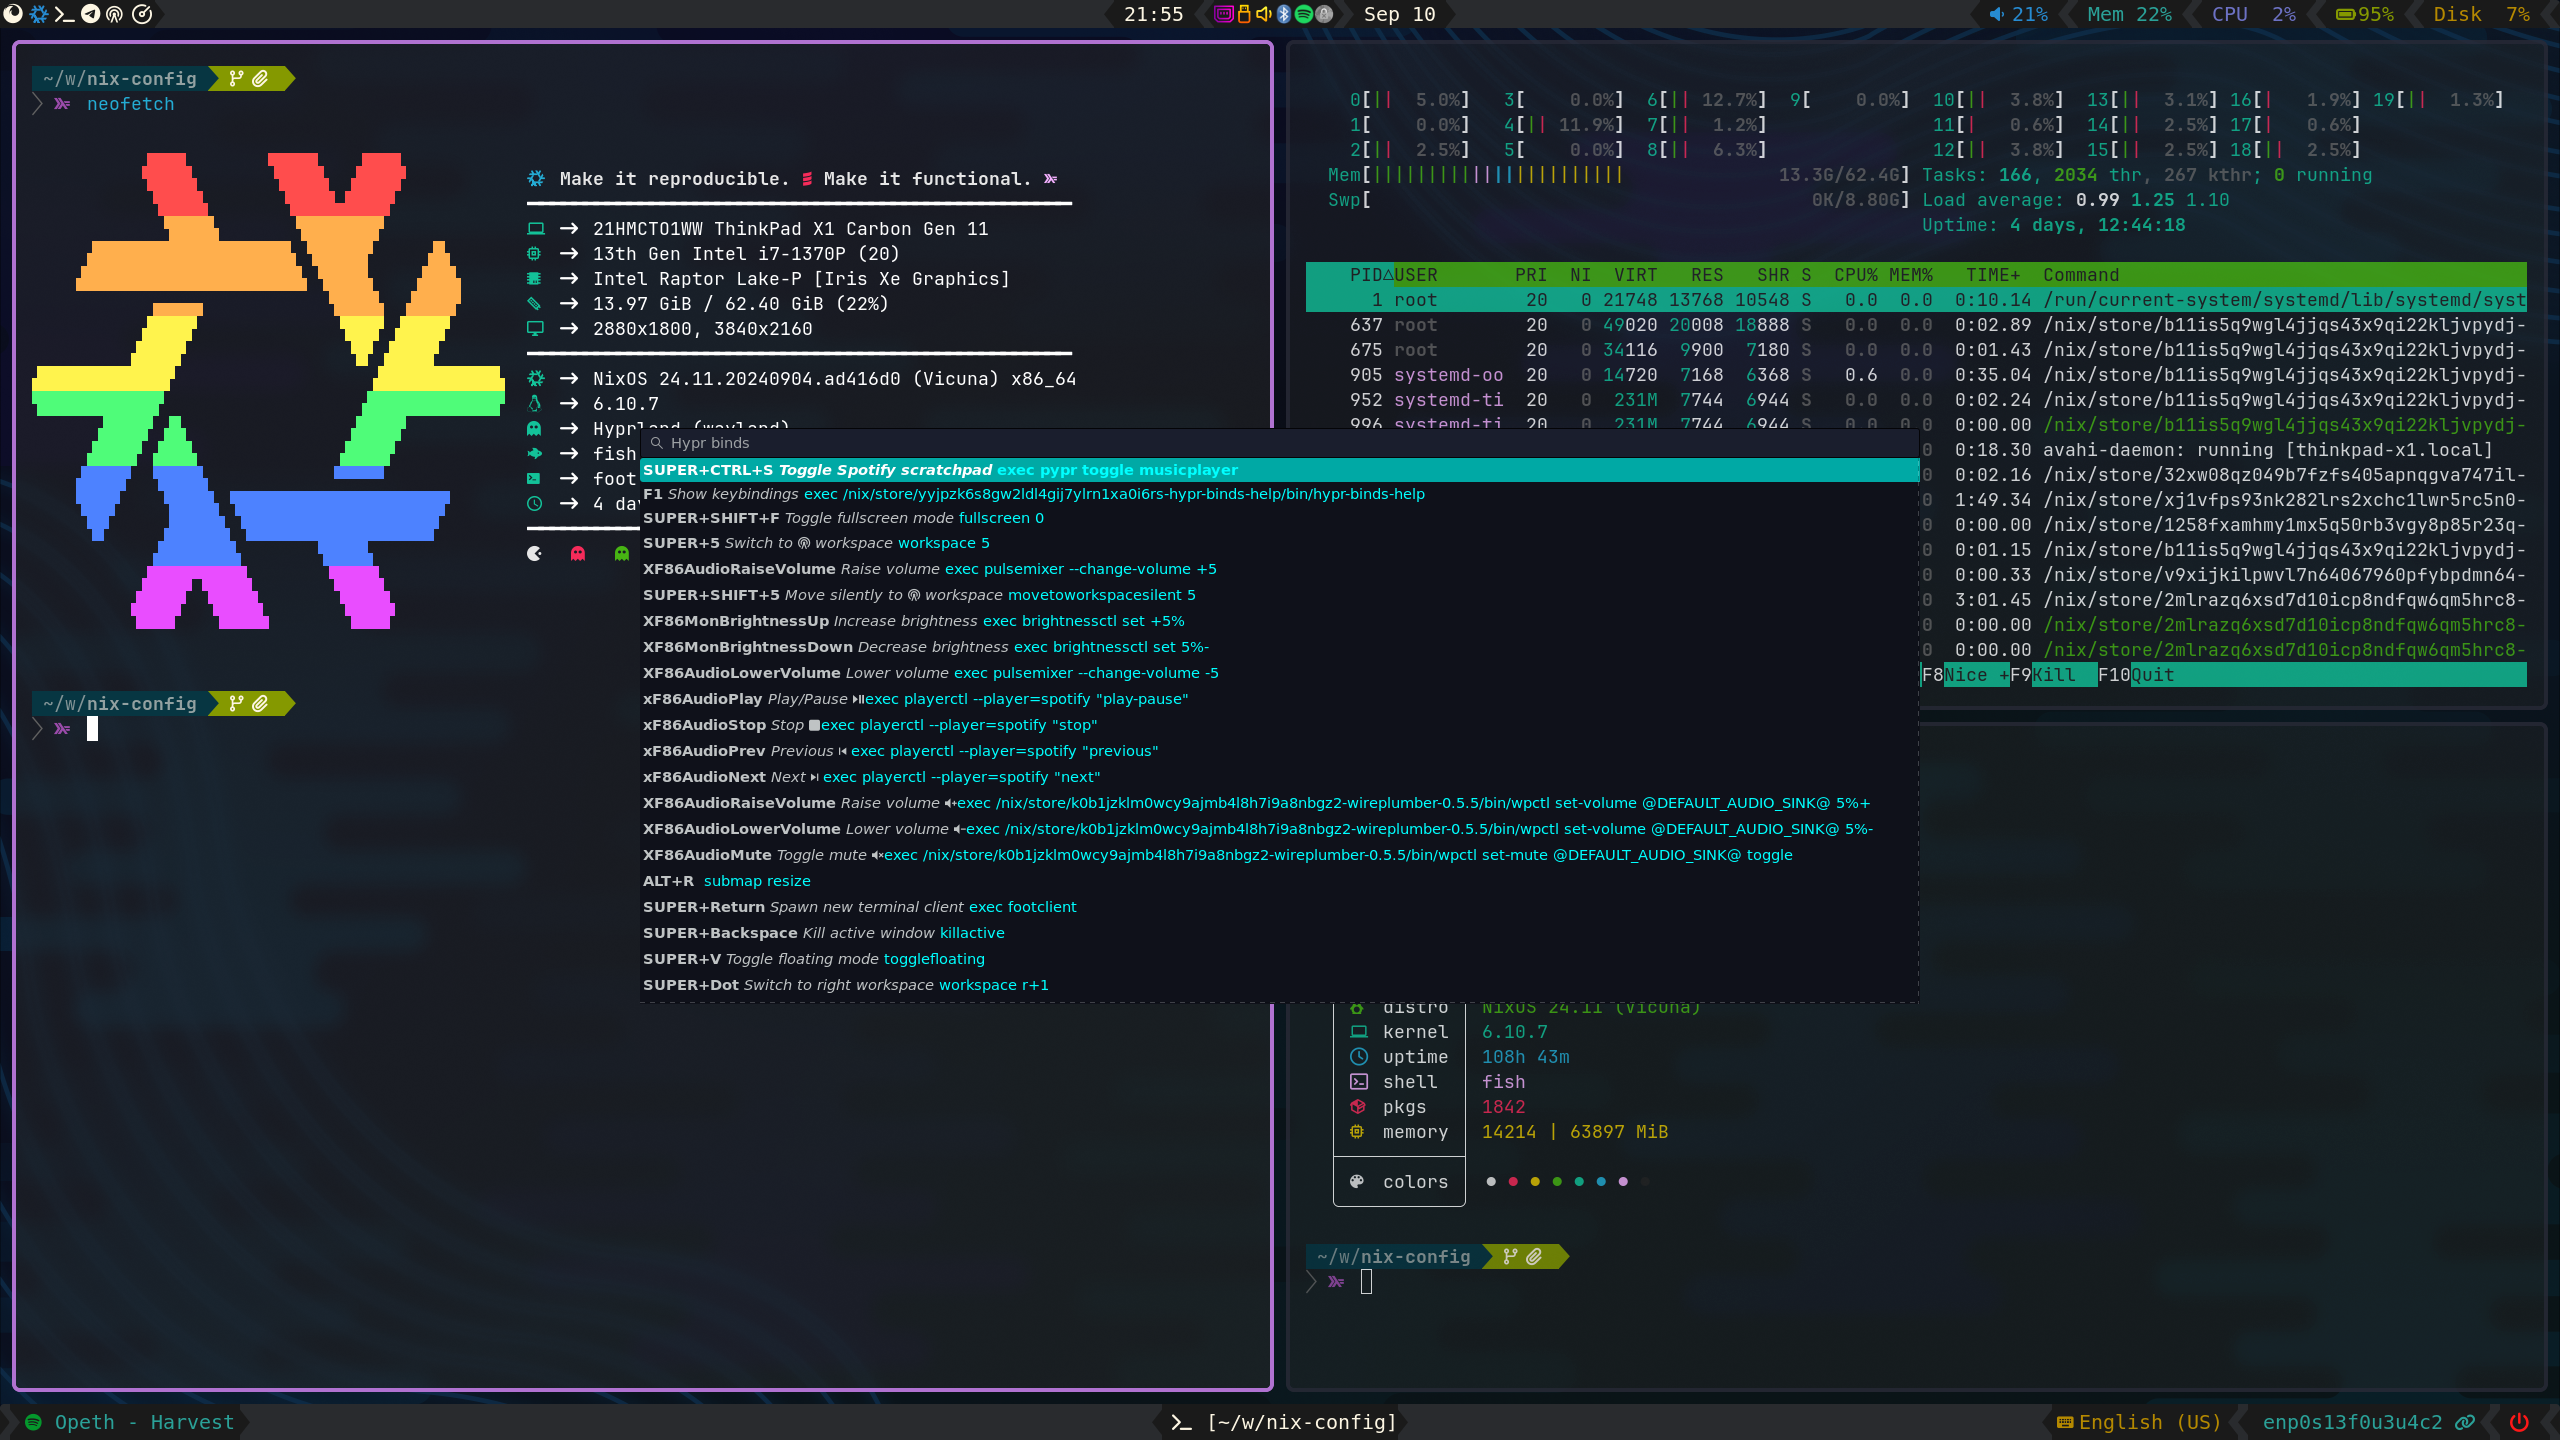
Task: Click the enp0s13f0u3u4c2 network indicator
Action: [x=2351, y=1422]
